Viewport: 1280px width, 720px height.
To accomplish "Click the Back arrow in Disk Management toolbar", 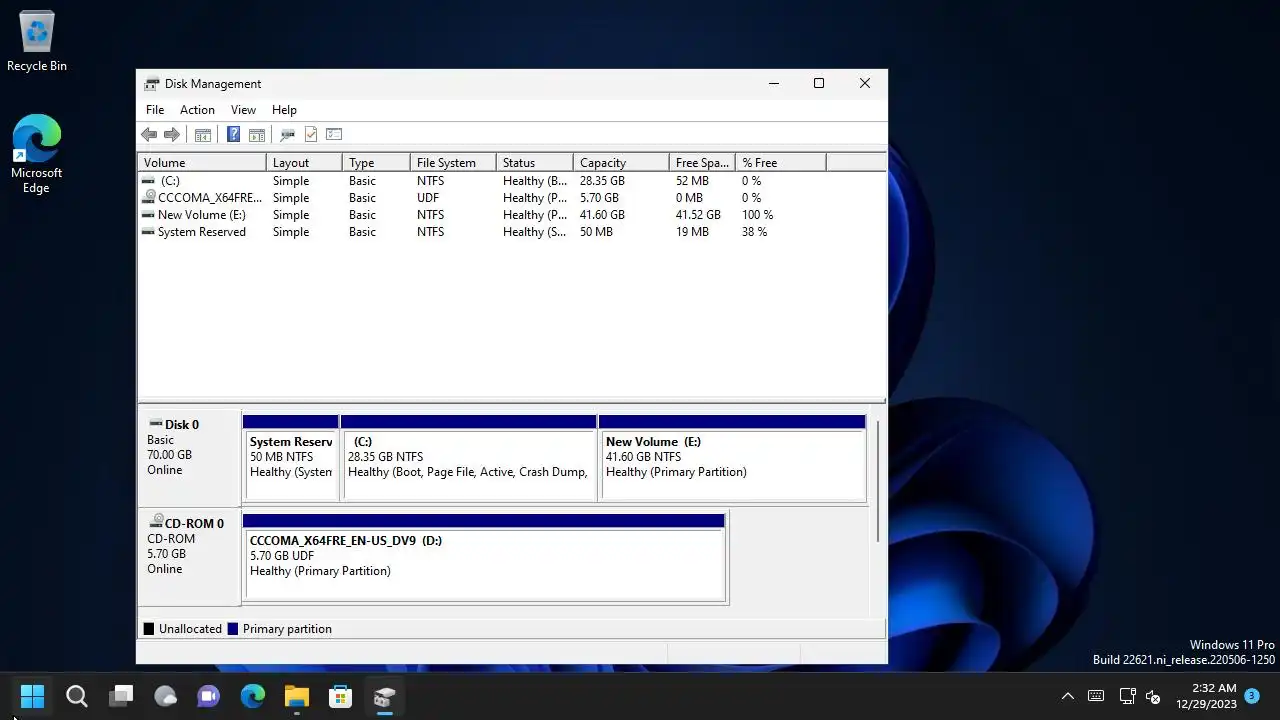I will [x=149, y=135].
